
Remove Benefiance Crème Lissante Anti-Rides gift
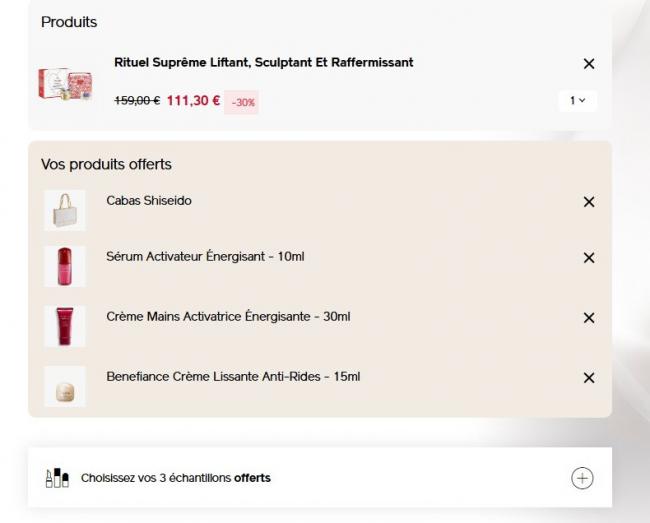[588, 378]
